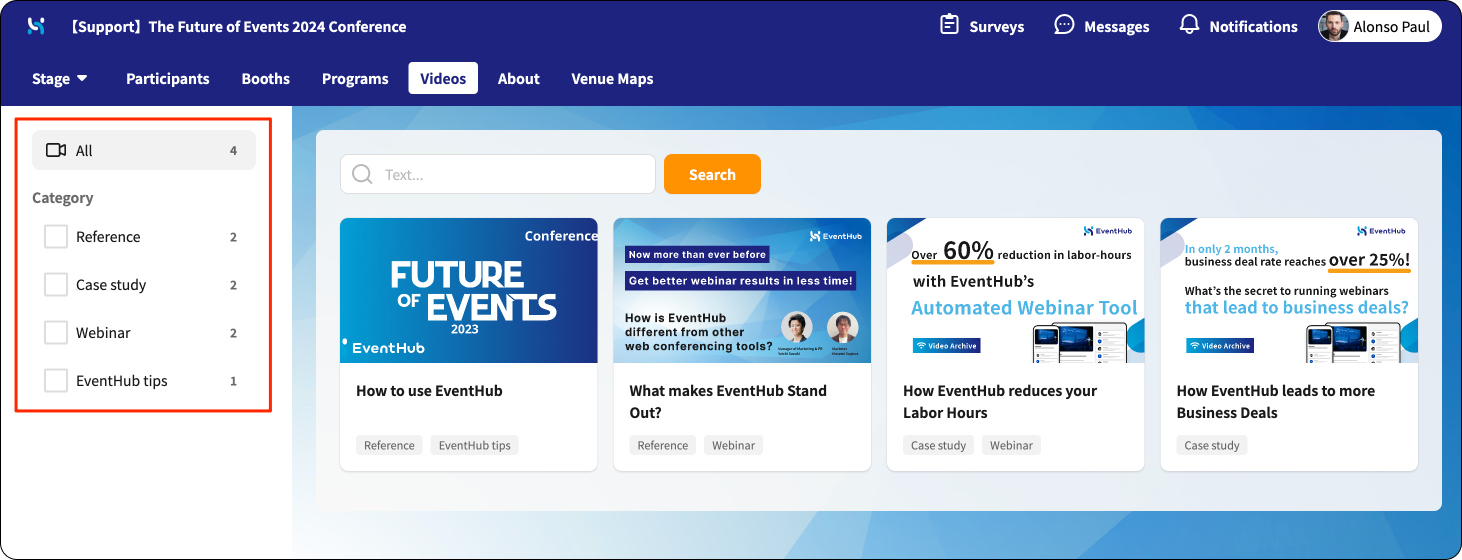Open the Surveys clipboard icon

949,25
